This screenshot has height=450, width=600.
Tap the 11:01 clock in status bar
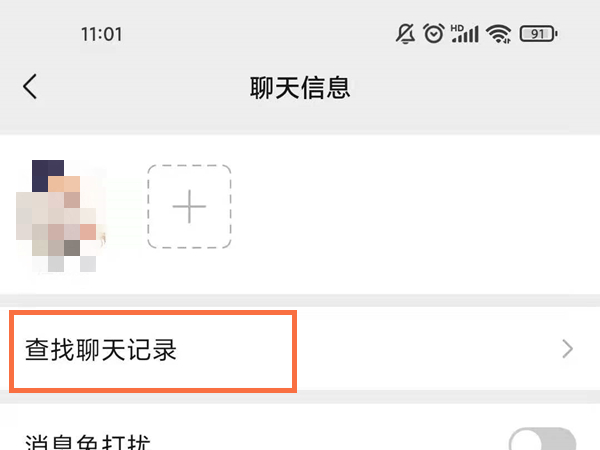pos(101,34)
